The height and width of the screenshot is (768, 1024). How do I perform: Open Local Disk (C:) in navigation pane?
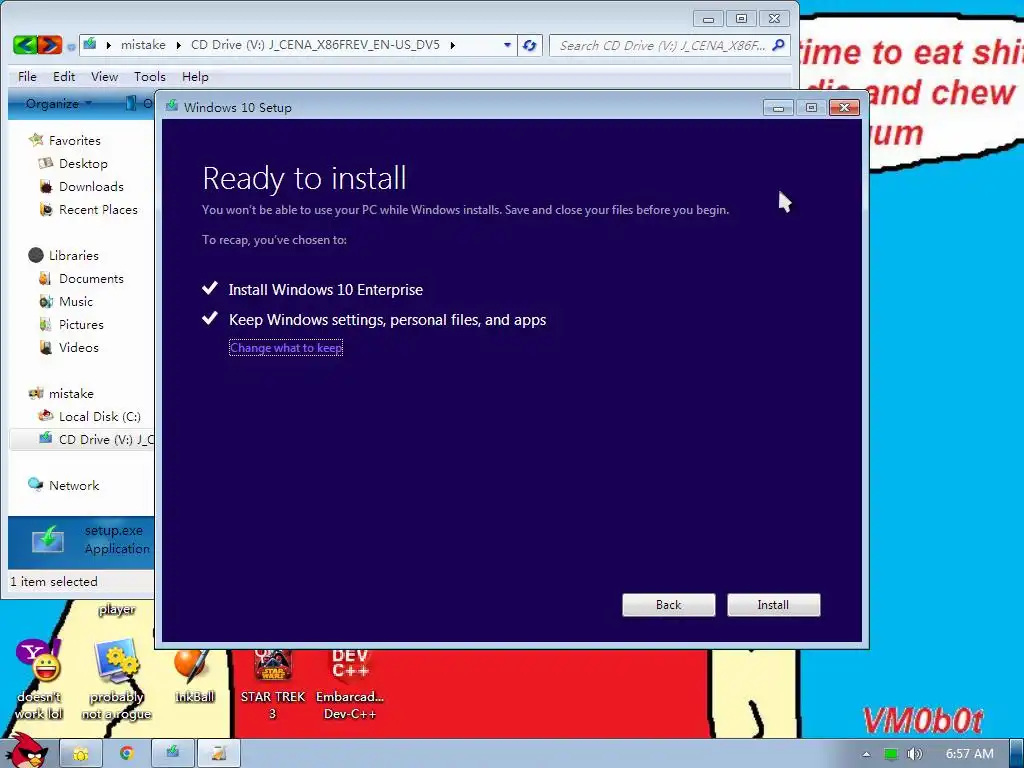coord(99,416)
